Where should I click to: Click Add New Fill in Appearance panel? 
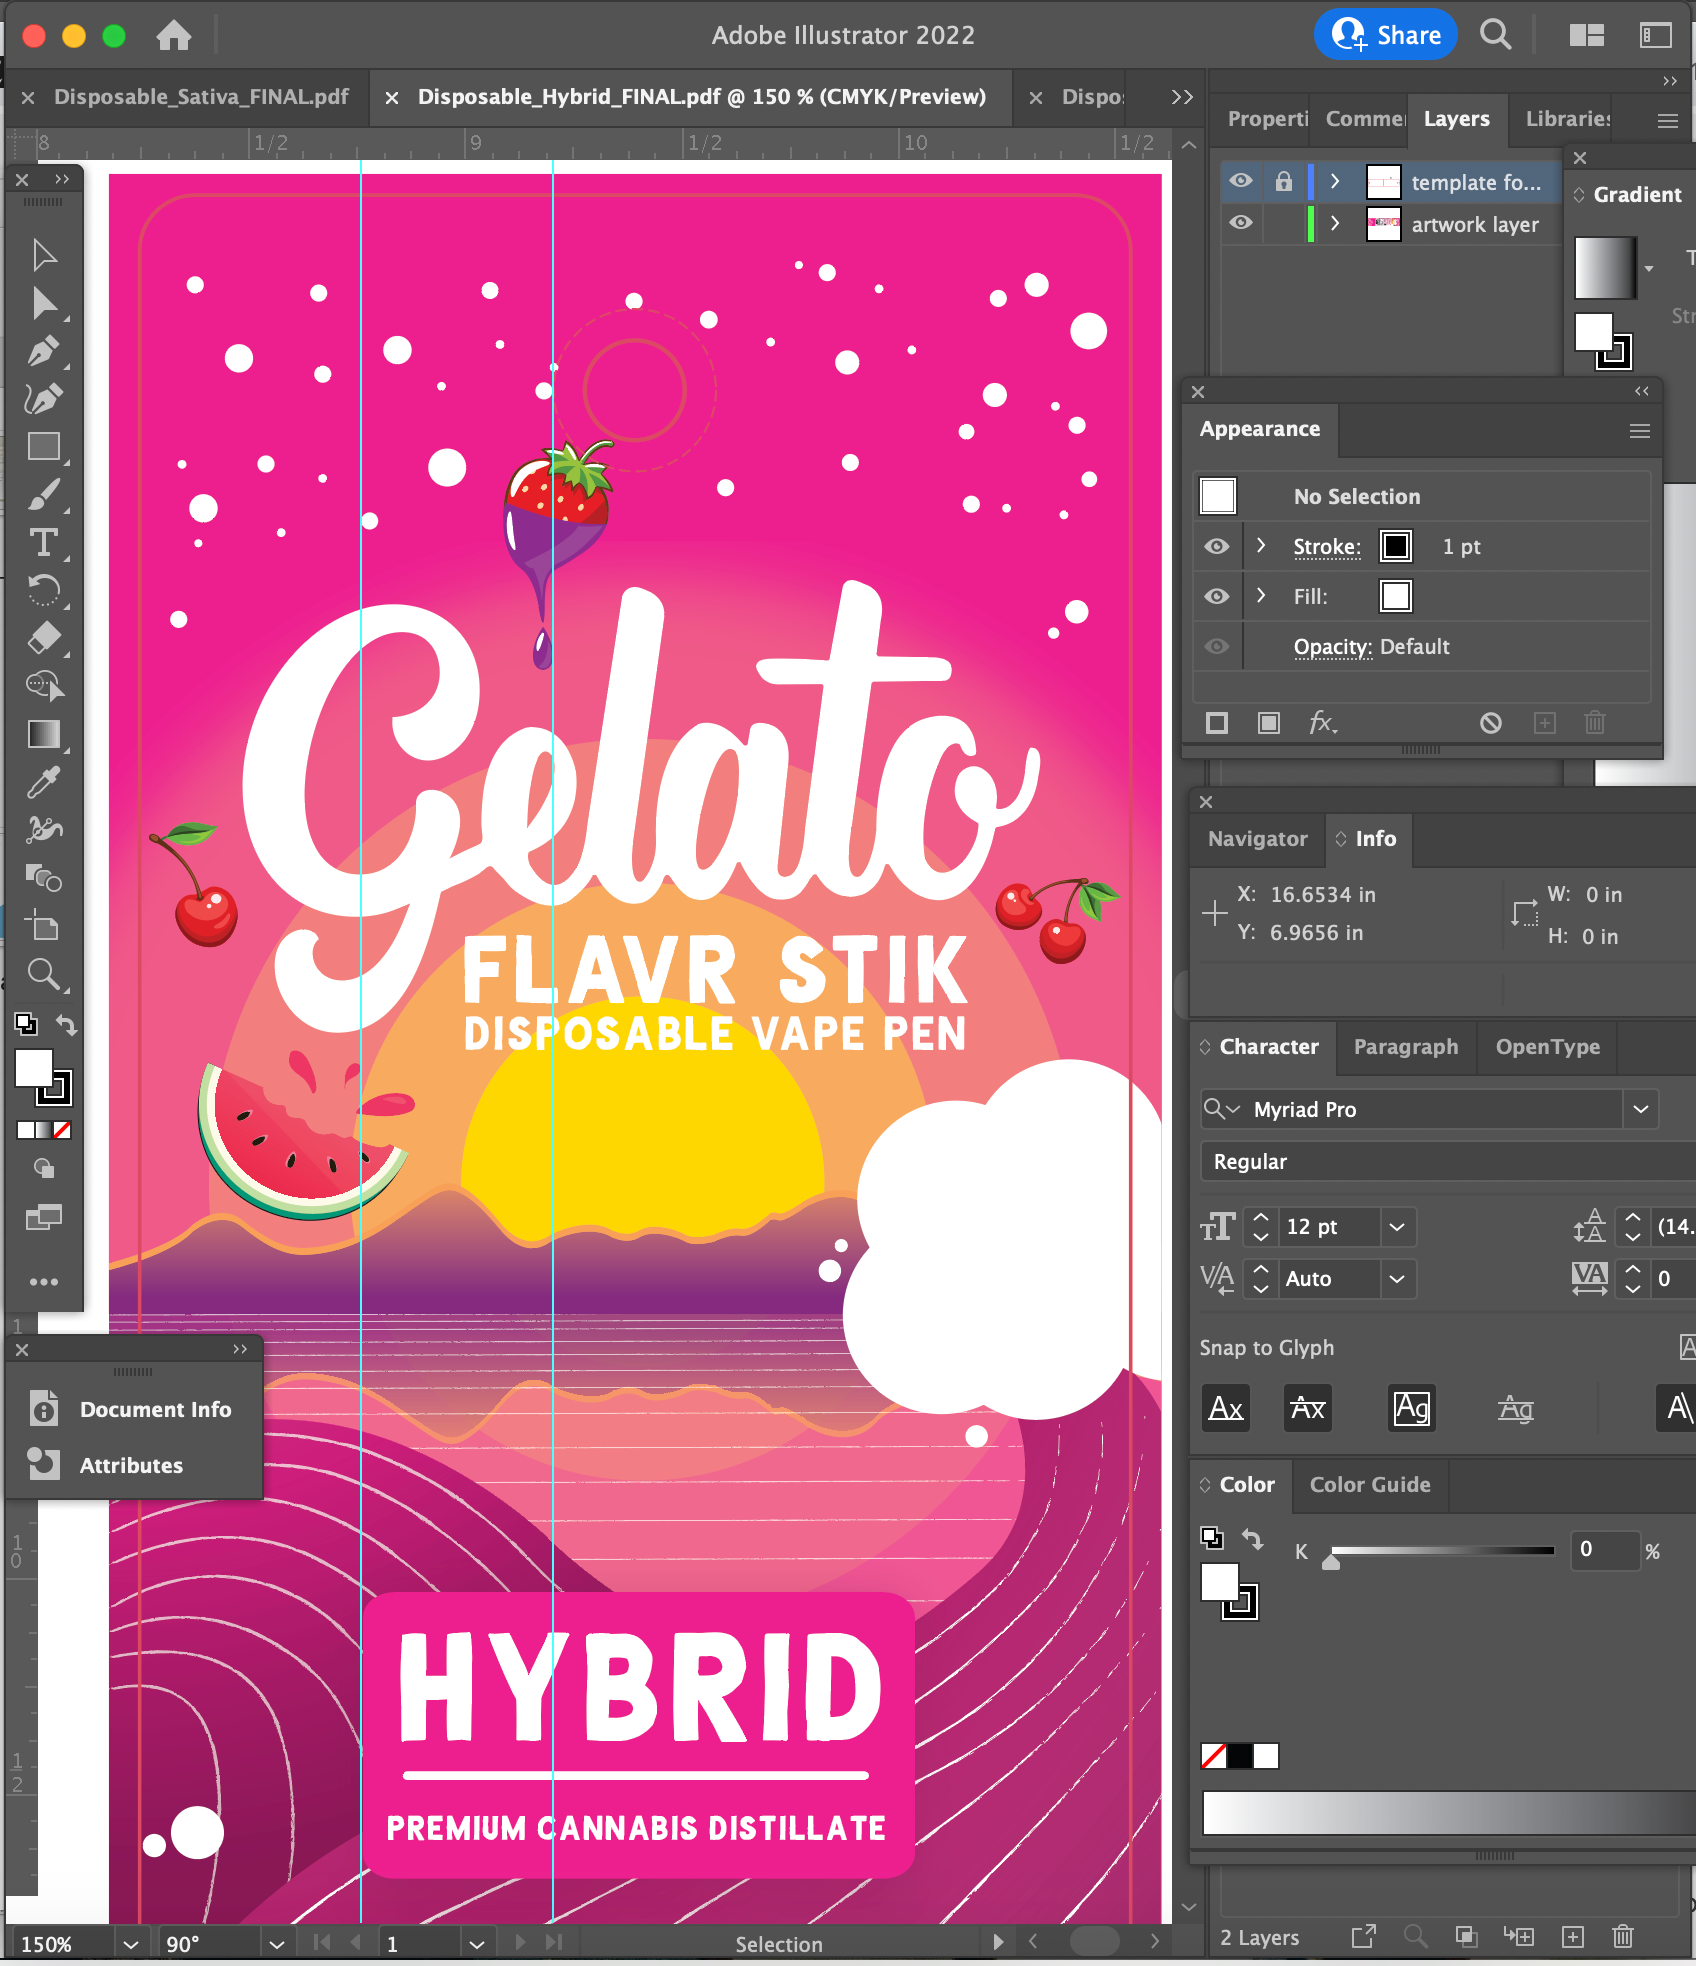tap(1269, 723)
